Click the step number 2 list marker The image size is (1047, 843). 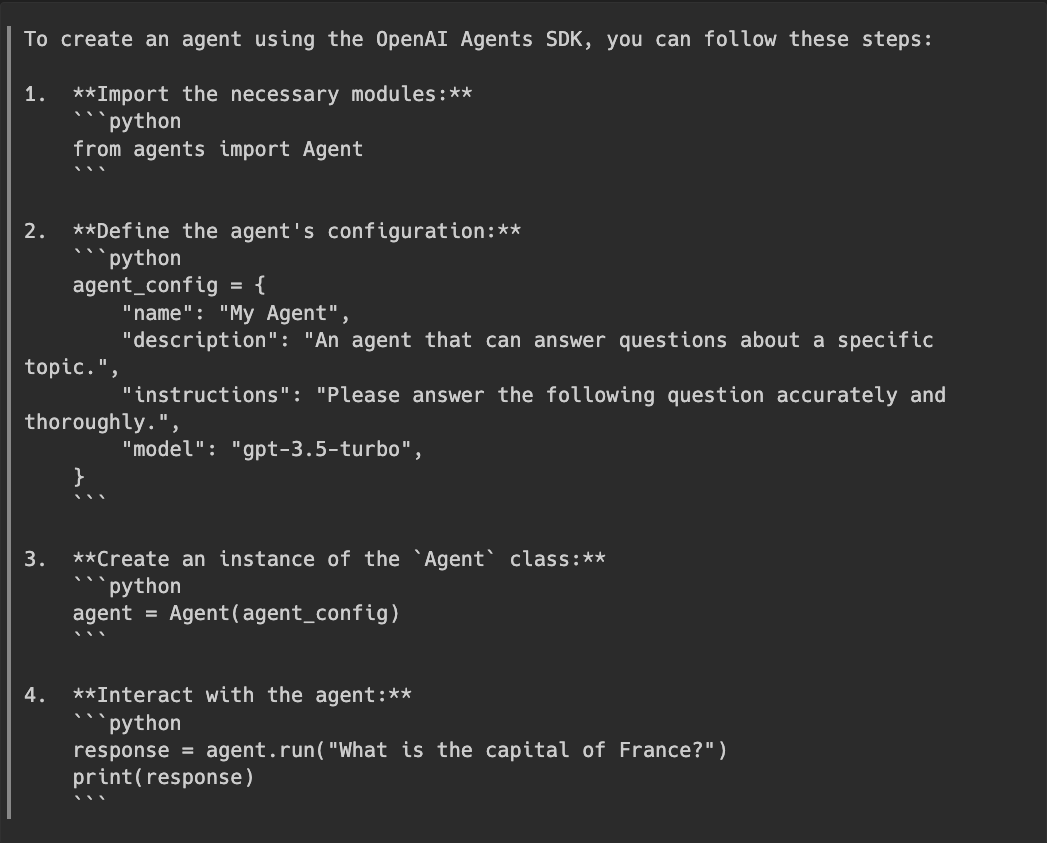35,232
